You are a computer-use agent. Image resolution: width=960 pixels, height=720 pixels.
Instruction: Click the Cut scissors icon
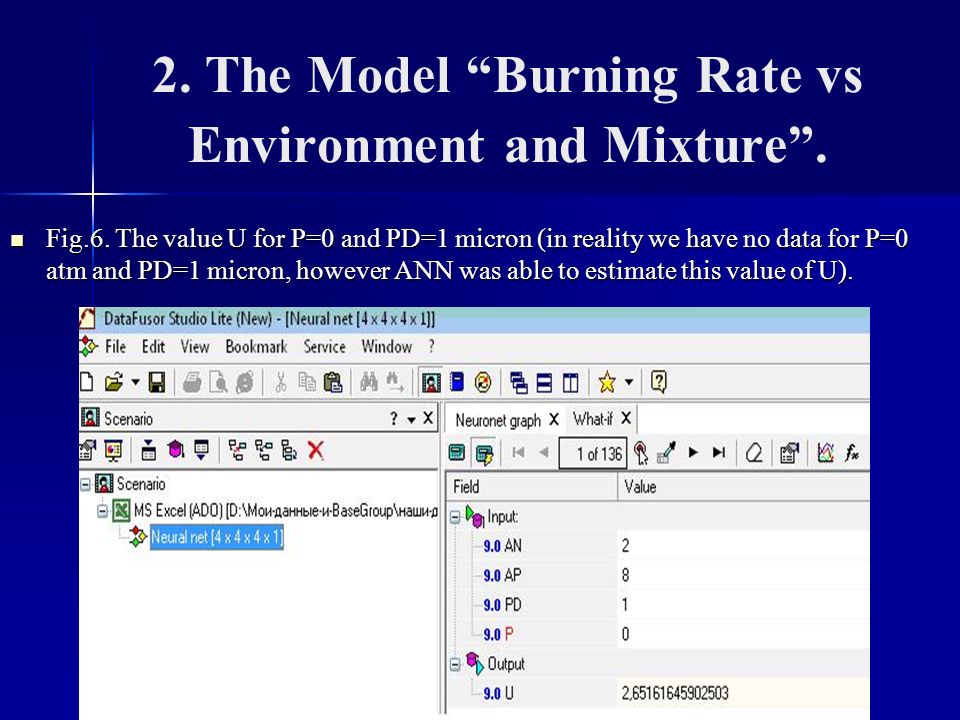coord(281,383)
